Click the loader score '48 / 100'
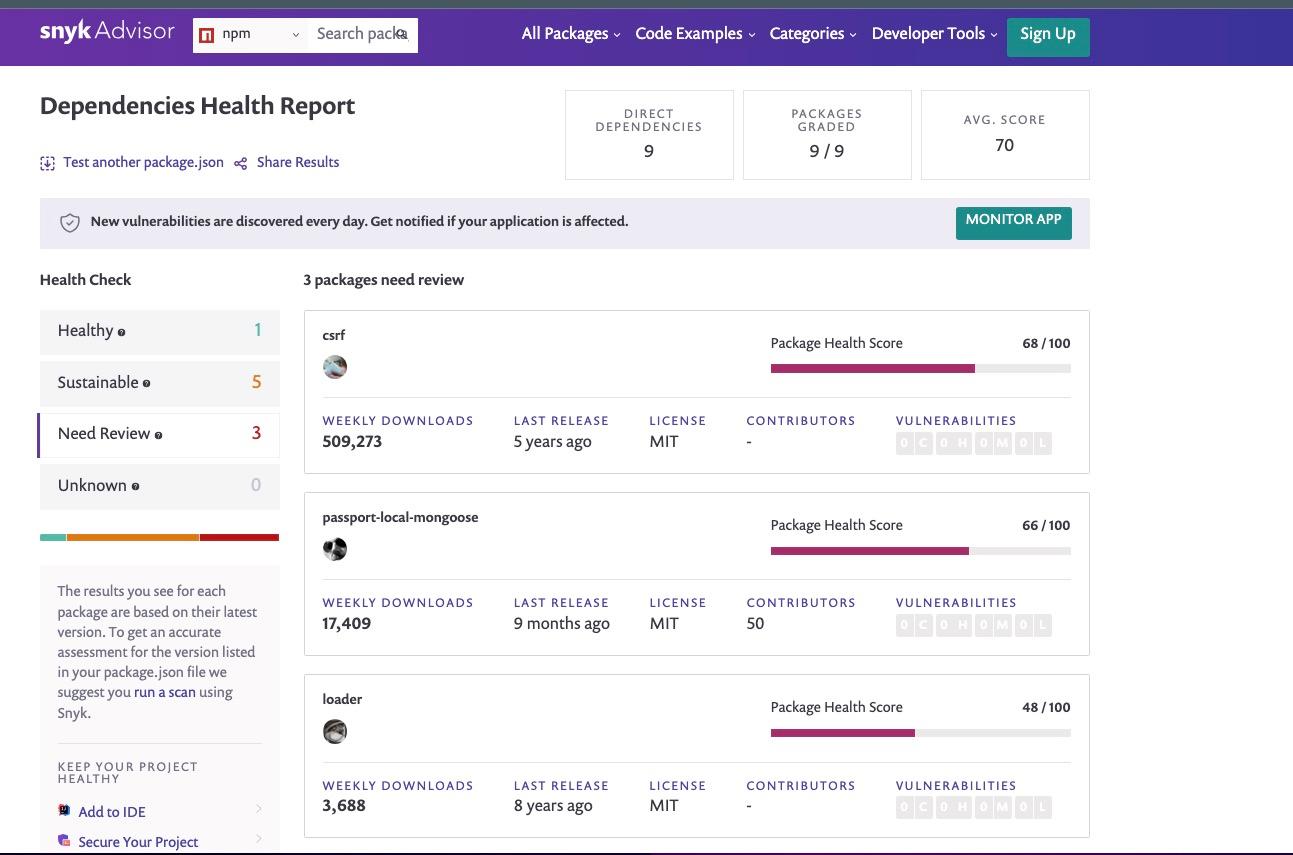Screen dimensions: 1293x855 tap(1046, 707)
